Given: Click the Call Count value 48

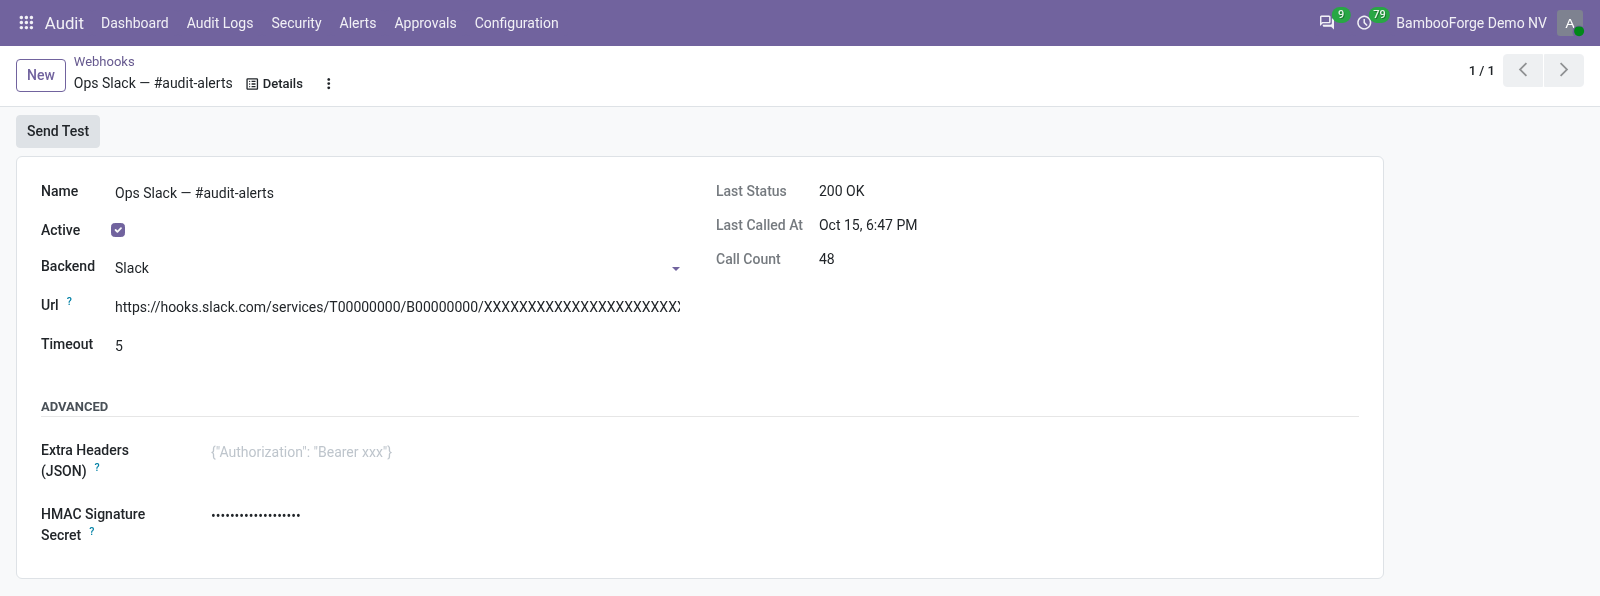Looking at the screenshot, I should pos(827,259).
